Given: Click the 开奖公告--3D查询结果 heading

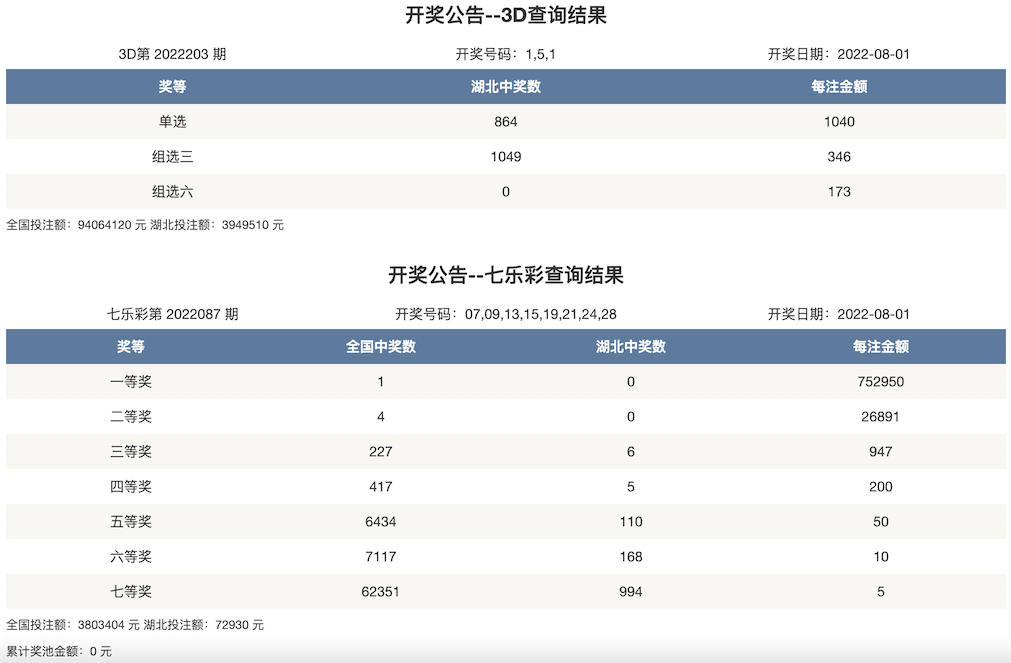Looking at the screenshot, I should click(x=506, y=15).
